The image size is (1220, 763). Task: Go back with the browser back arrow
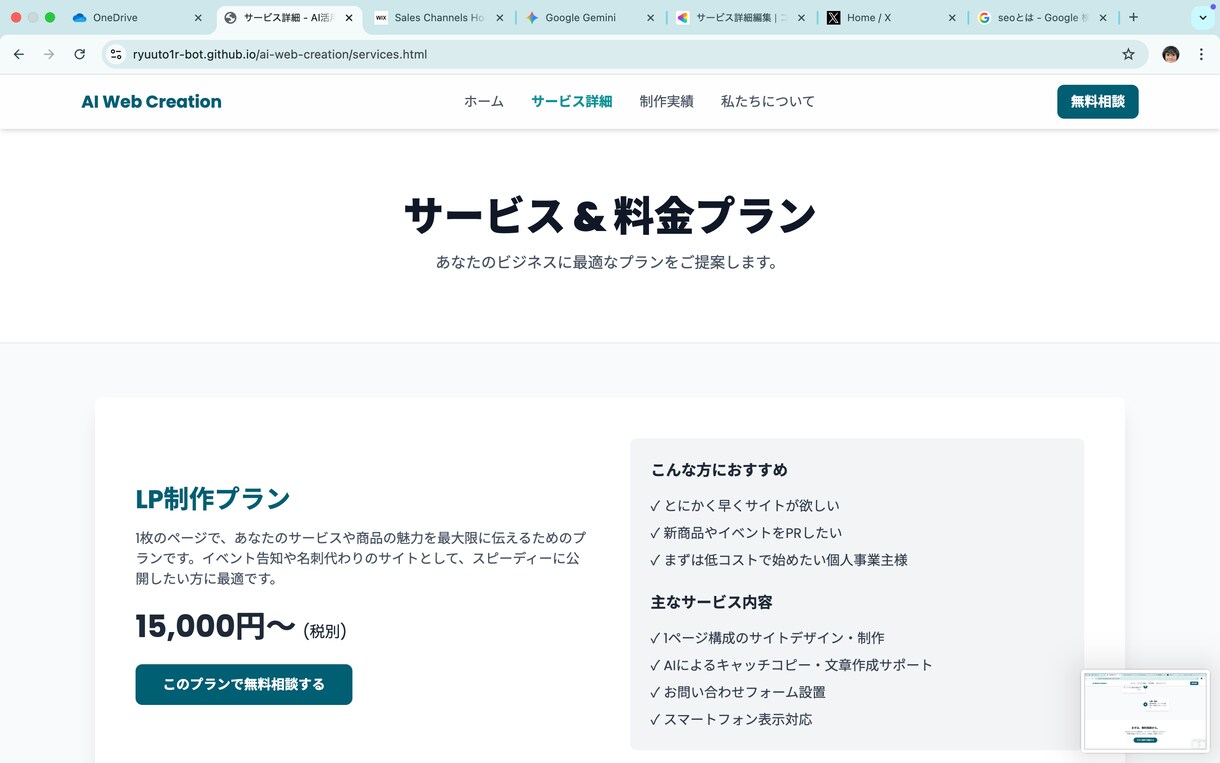[18, 54]
